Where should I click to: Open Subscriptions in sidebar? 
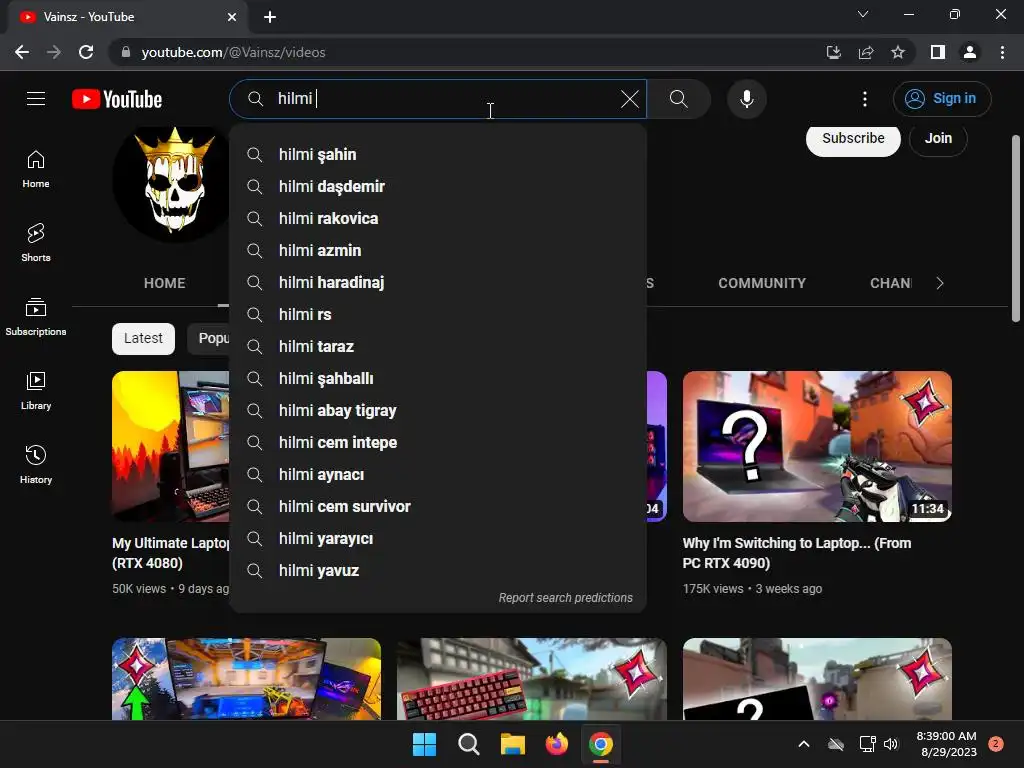(36, 317)
